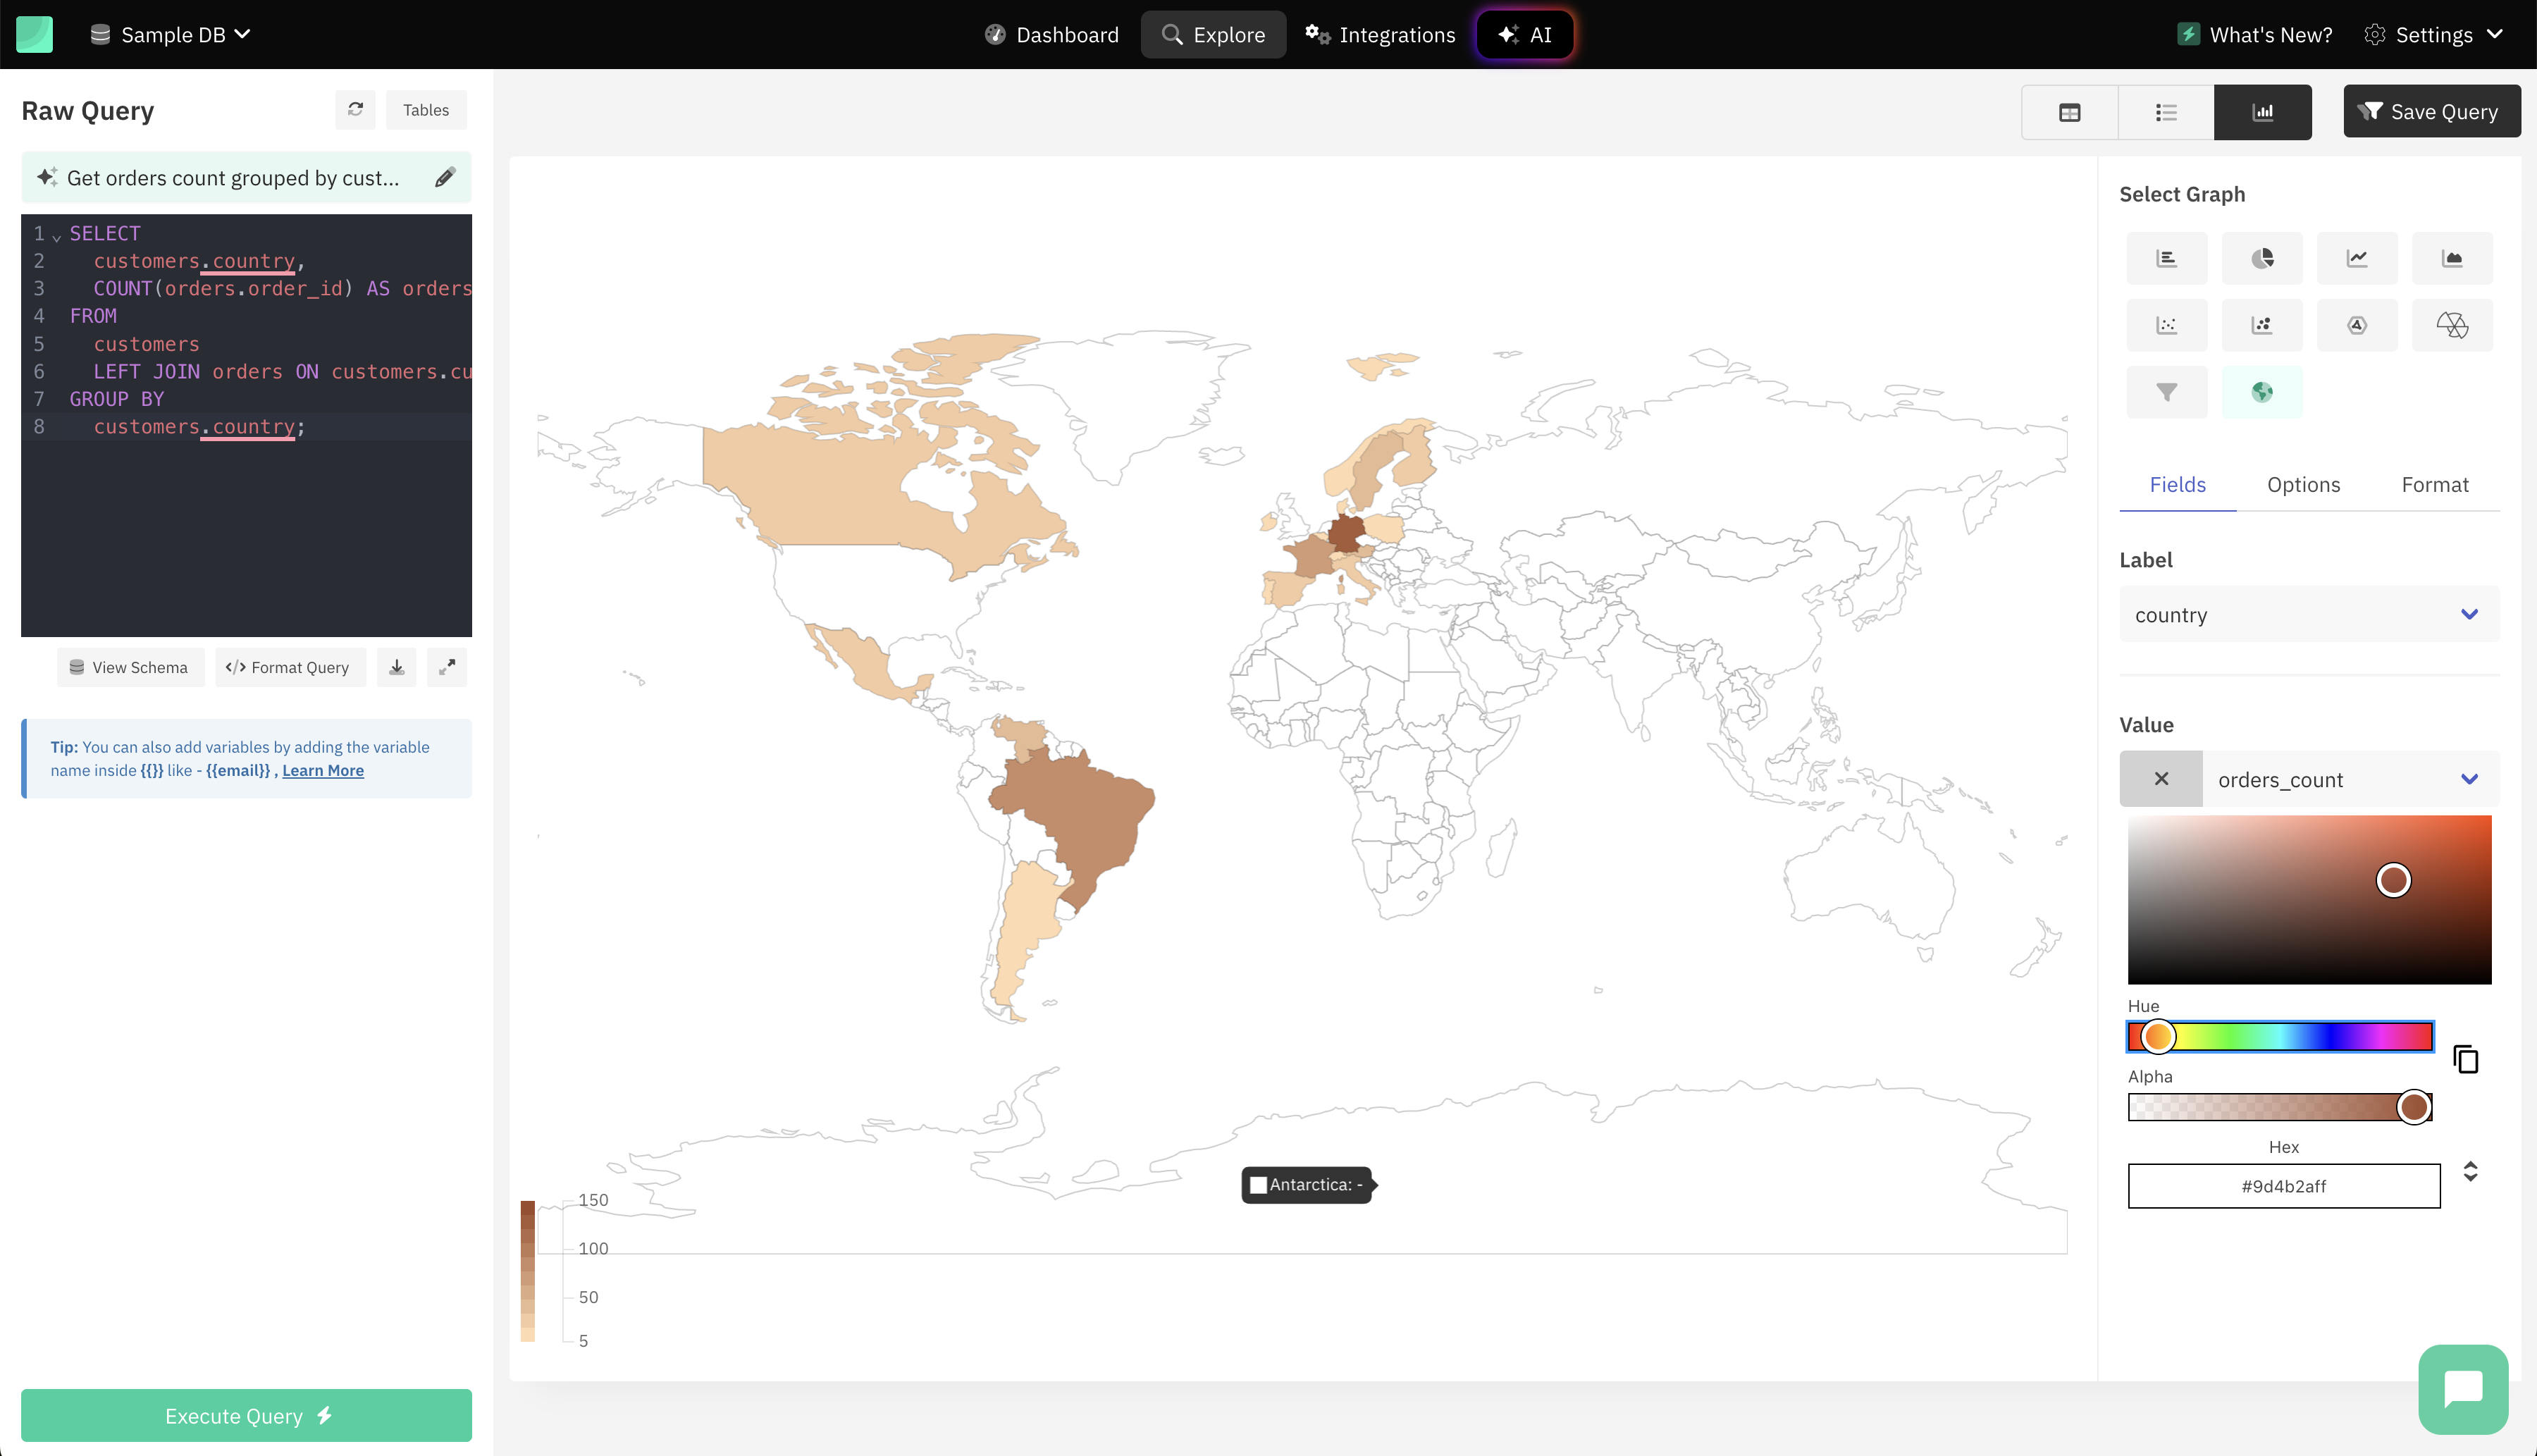The width and height of the screenshot is (2537, 1456).
Task: Toggle chart view of results
Action: [2263, 111]
